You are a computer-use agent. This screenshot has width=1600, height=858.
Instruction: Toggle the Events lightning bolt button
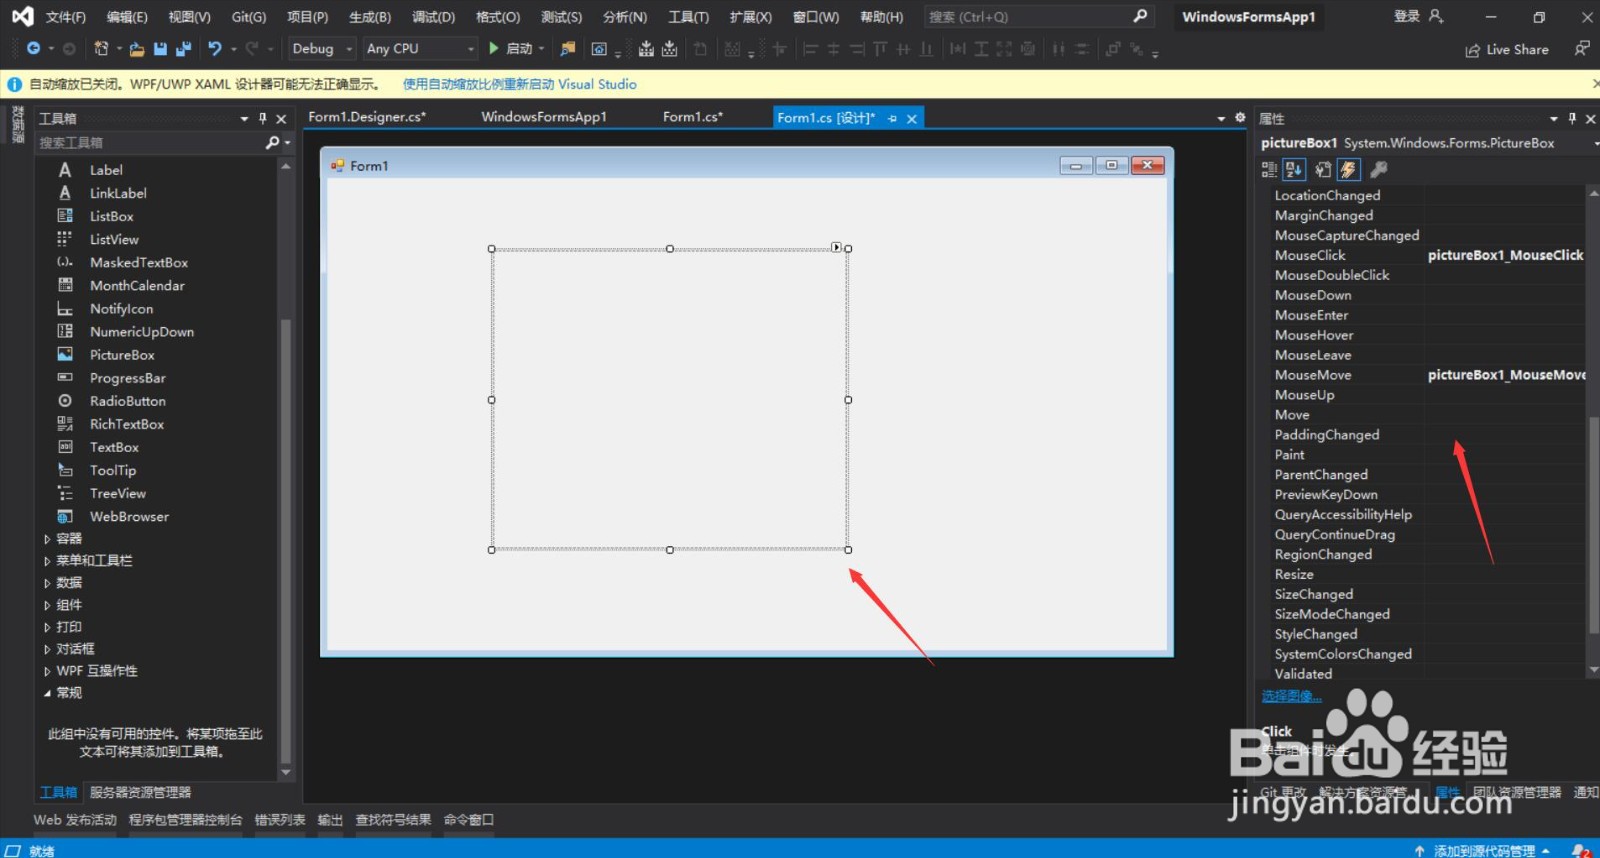click(x=1349, y=170)
